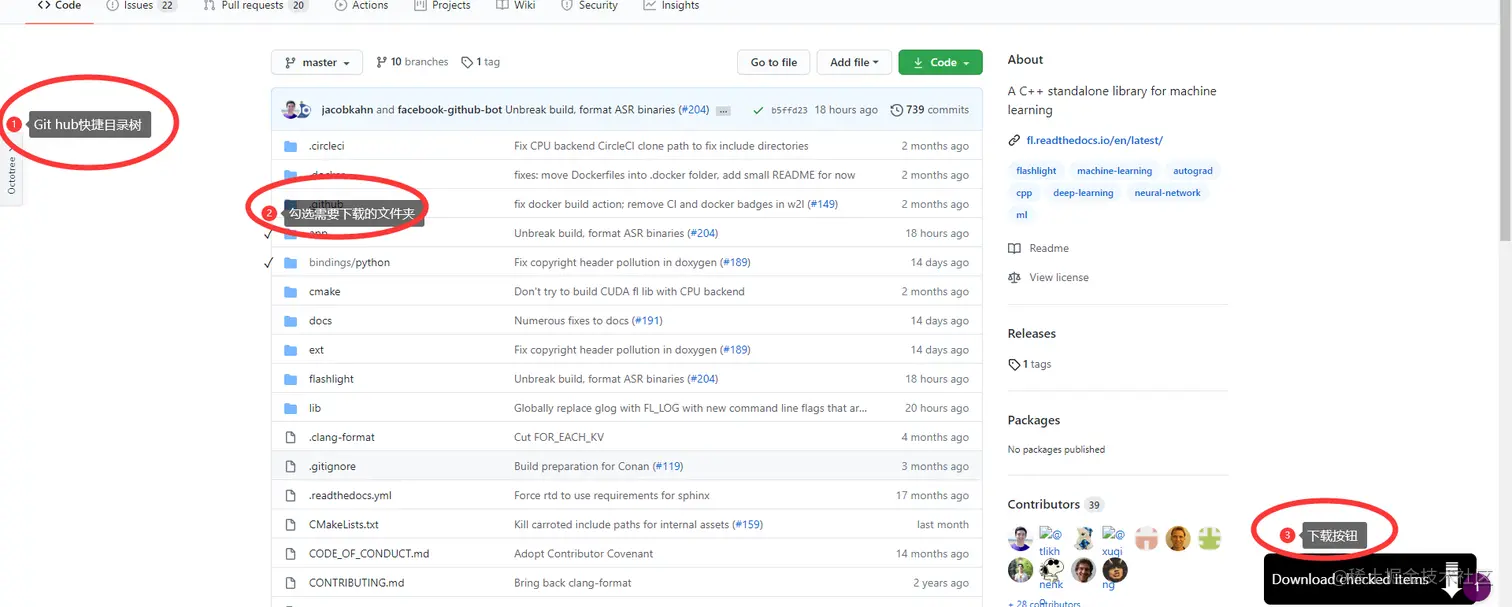Click the book icon beside Readme
The height and width of the screenshot is (607, 1512).
point(1015,248)
